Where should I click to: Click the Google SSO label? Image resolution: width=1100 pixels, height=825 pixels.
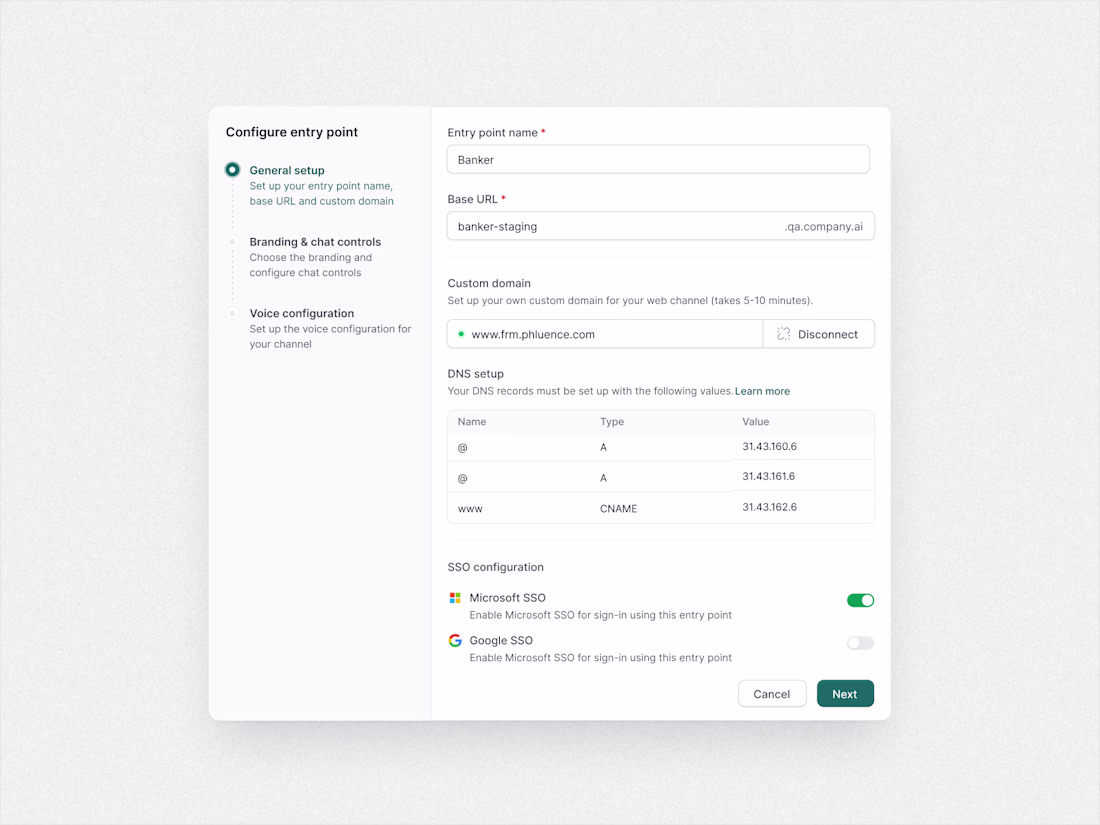coord(501,640)
